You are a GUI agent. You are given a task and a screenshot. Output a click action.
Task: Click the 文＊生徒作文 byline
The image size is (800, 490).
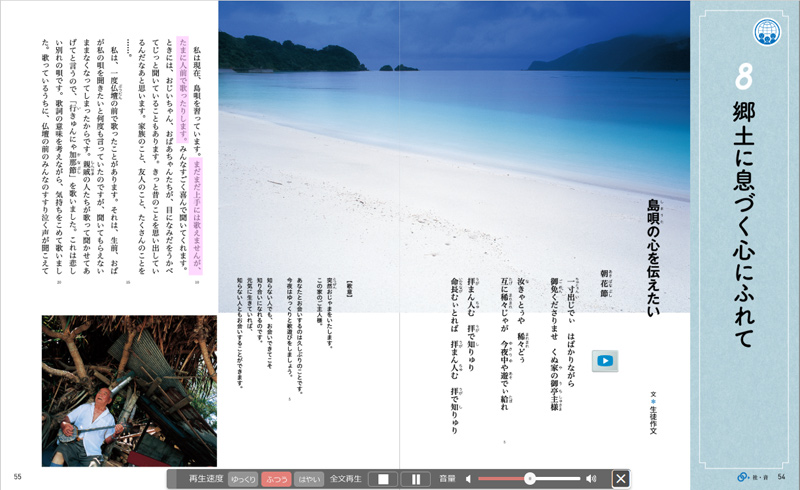point(653,412)
